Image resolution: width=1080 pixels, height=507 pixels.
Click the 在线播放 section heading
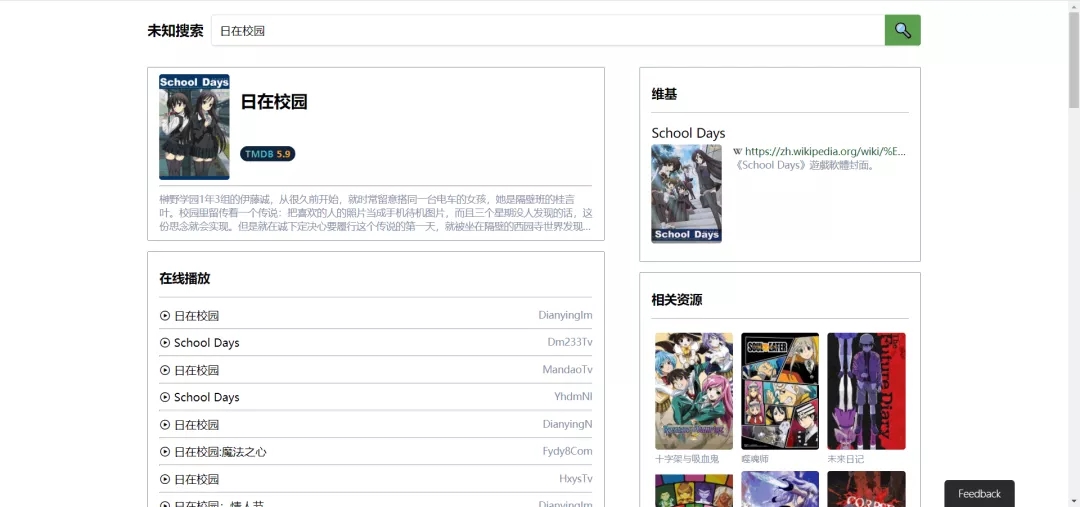[x=185, y=278]
